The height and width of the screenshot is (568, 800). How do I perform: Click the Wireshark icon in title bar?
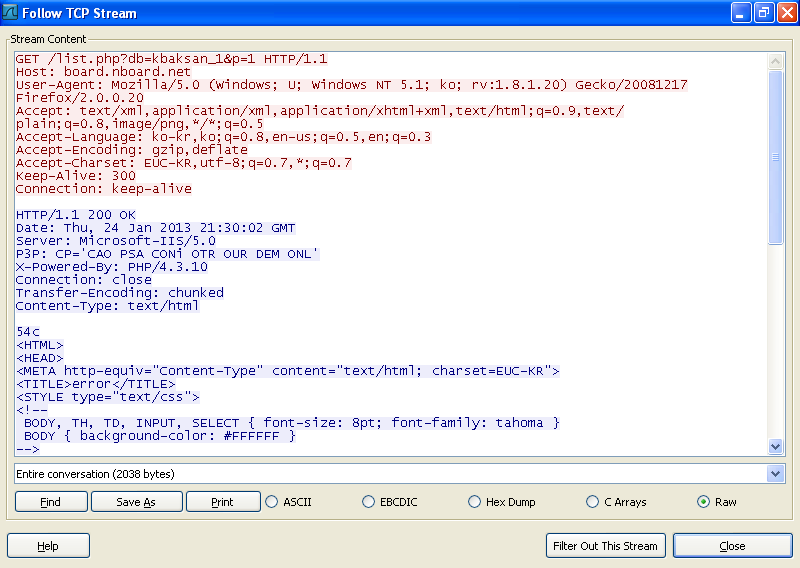[10, 13]
